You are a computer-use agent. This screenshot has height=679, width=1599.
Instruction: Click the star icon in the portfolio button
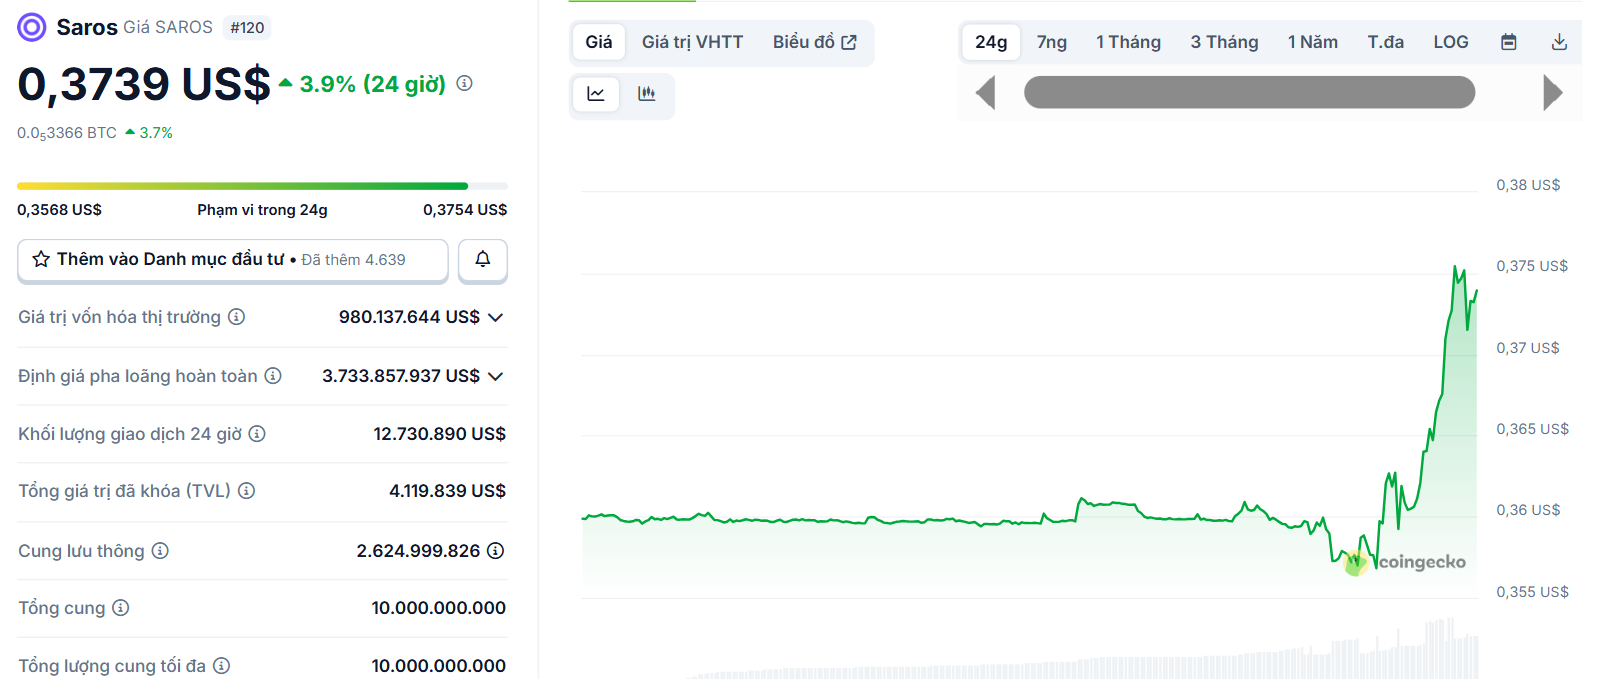[x=41, y=259]
